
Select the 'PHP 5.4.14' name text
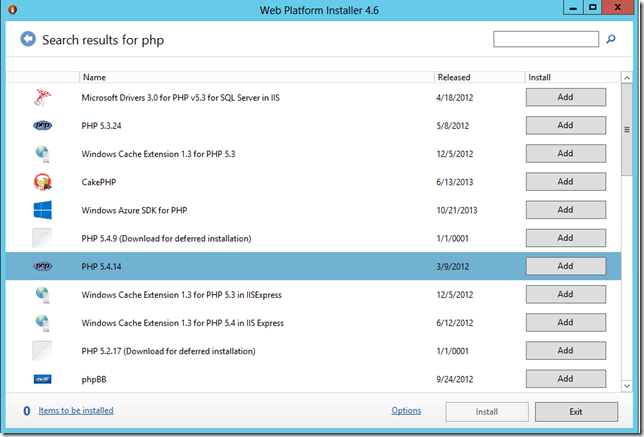[x=101, y=267]
